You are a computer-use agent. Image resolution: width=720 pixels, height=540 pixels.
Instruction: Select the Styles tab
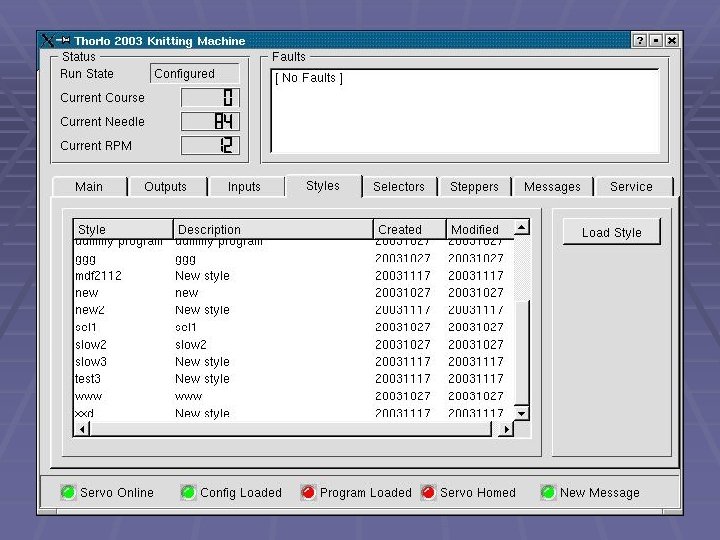click(323, 186)
